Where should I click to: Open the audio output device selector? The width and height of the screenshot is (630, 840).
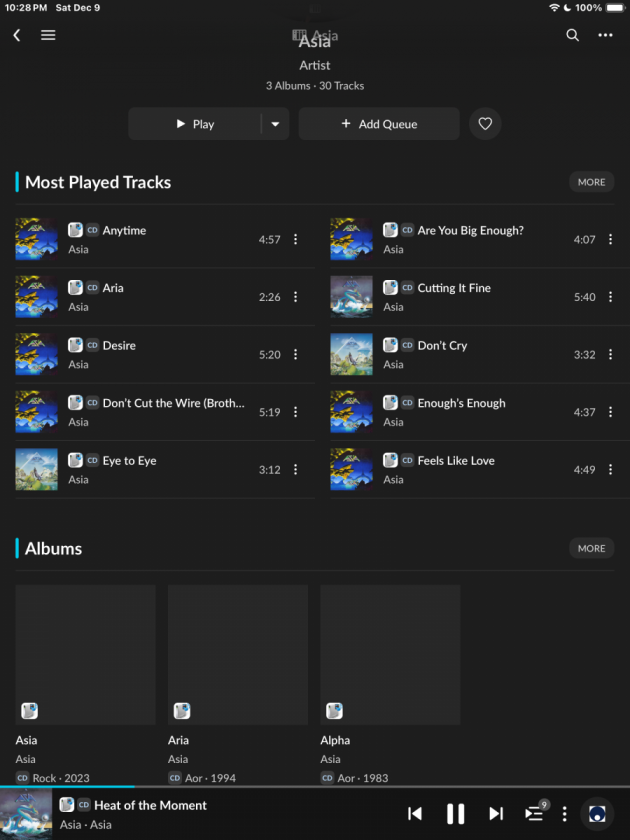(x=597, y=814)
